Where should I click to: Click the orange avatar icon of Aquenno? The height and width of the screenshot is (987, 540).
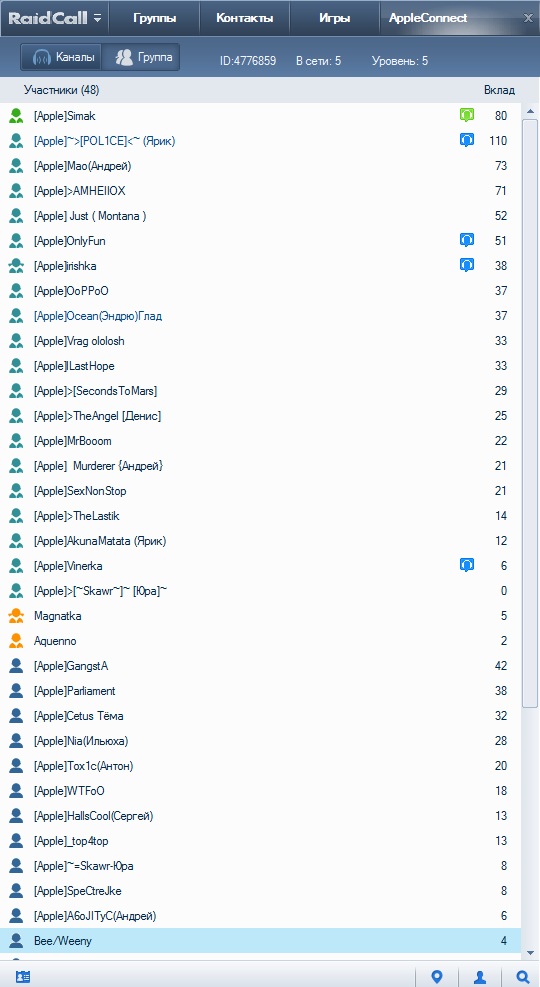coord(16,641)
